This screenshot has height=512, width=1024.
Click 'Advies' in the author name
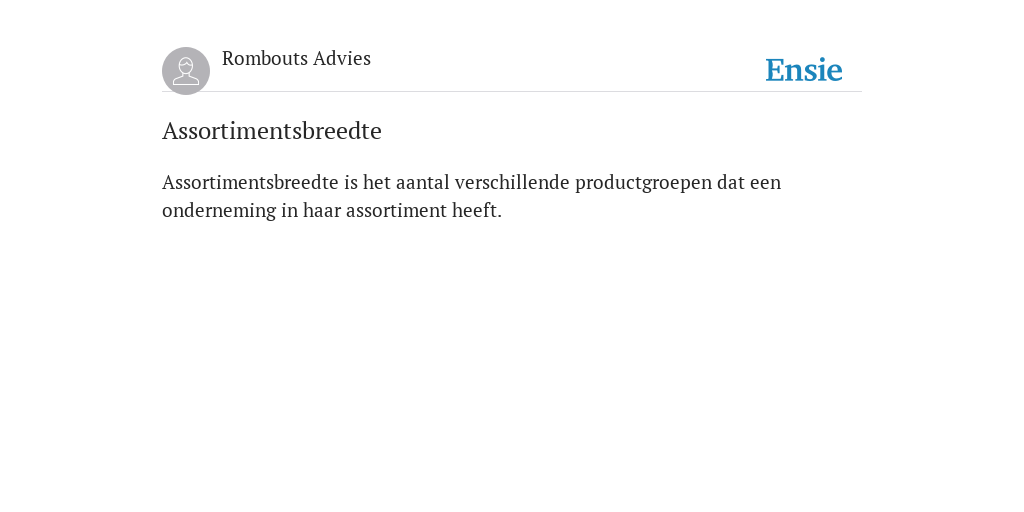tap(342, 59)
